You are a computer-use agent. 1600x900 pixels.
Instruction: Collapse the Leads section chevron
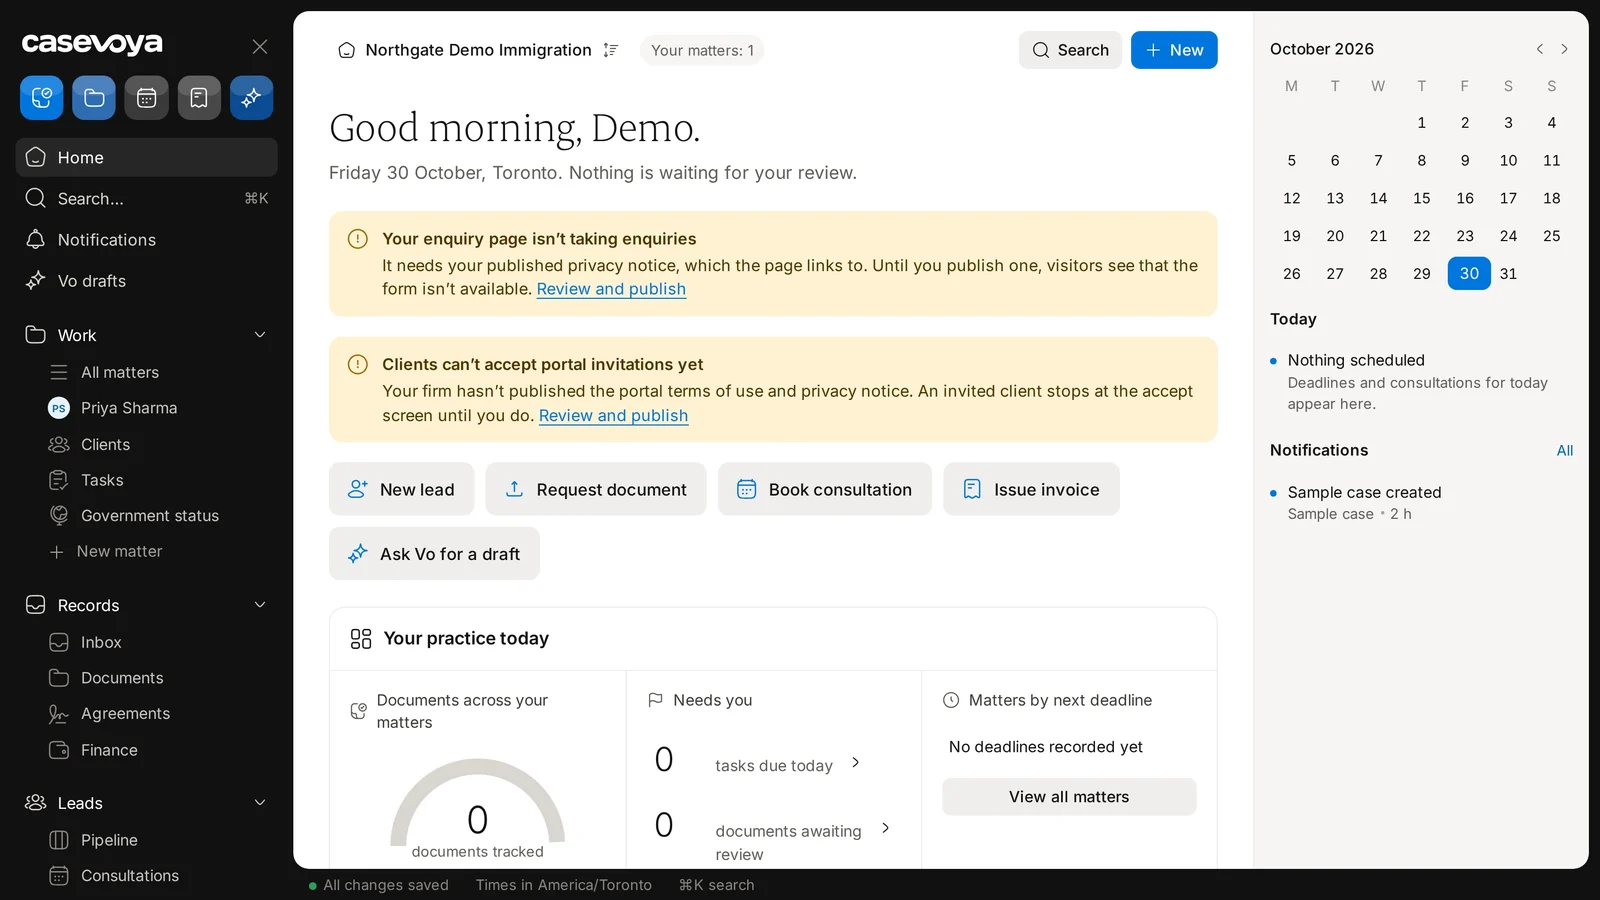(260, 803)
